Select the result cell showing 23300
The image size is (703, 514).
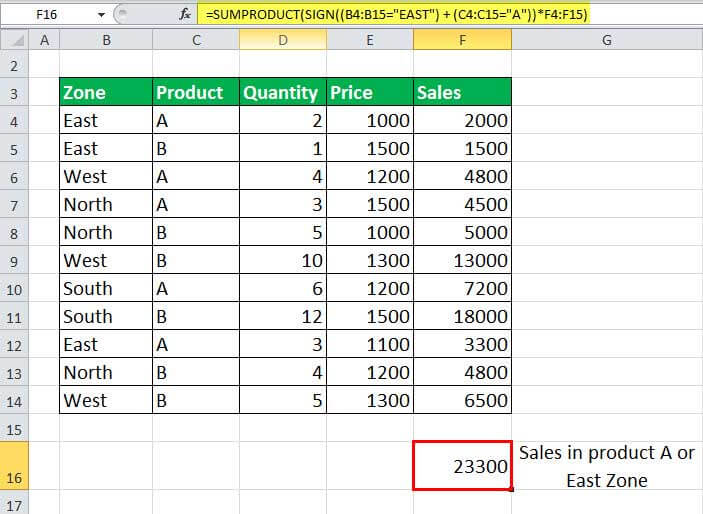(x=462, y=466)
